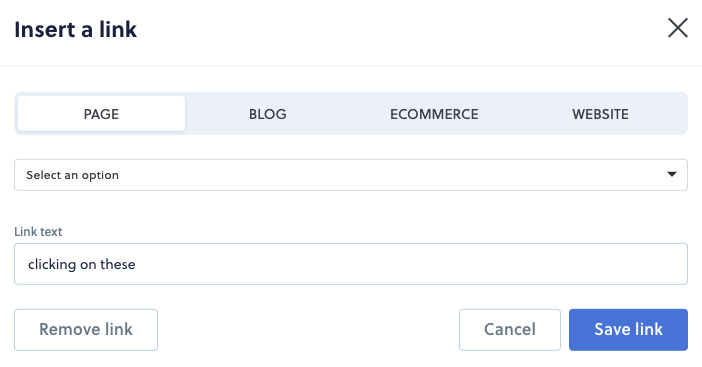702x367 pixels.
Task: Select the ECOMMERCE tab
Action: (x=434, y=114)
